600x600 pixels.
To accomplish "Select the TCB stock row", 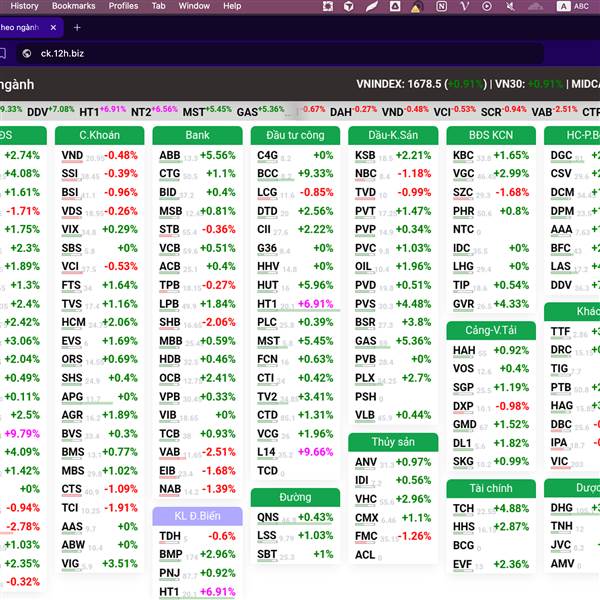I will (x=197, y=434).
